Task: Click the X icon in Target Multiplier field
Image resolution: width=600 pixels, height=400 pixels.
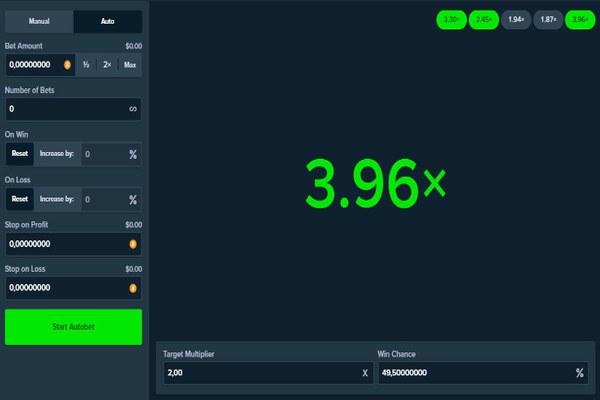Action: [x=365, y=373]
